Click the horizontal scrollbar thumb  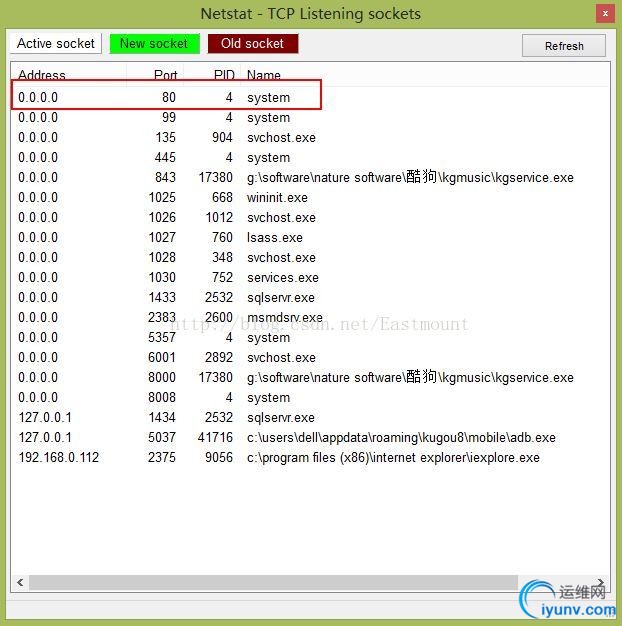tap(273, 582)
